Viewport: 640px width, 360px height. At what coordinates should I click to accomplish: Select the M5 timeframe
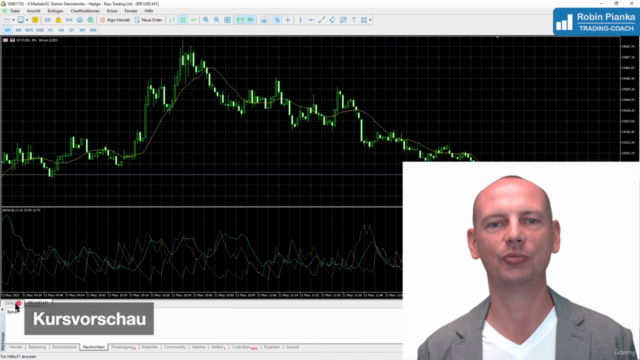(18, 30)
